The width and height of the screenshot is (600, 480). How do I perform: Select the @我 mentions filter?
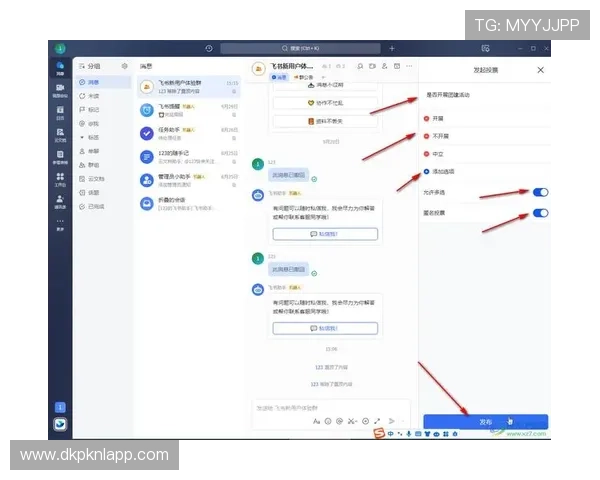point(103,124)
